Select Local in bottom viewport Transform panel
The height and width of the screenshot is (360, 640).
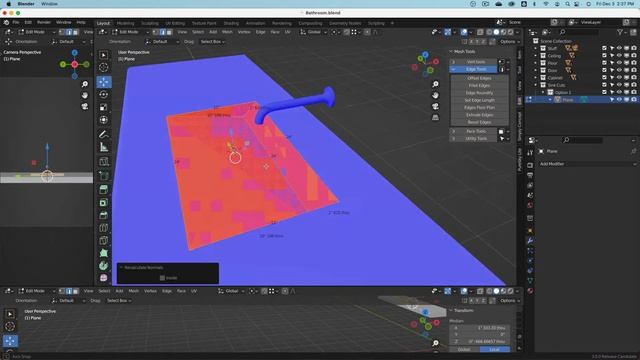coord(495,350)
